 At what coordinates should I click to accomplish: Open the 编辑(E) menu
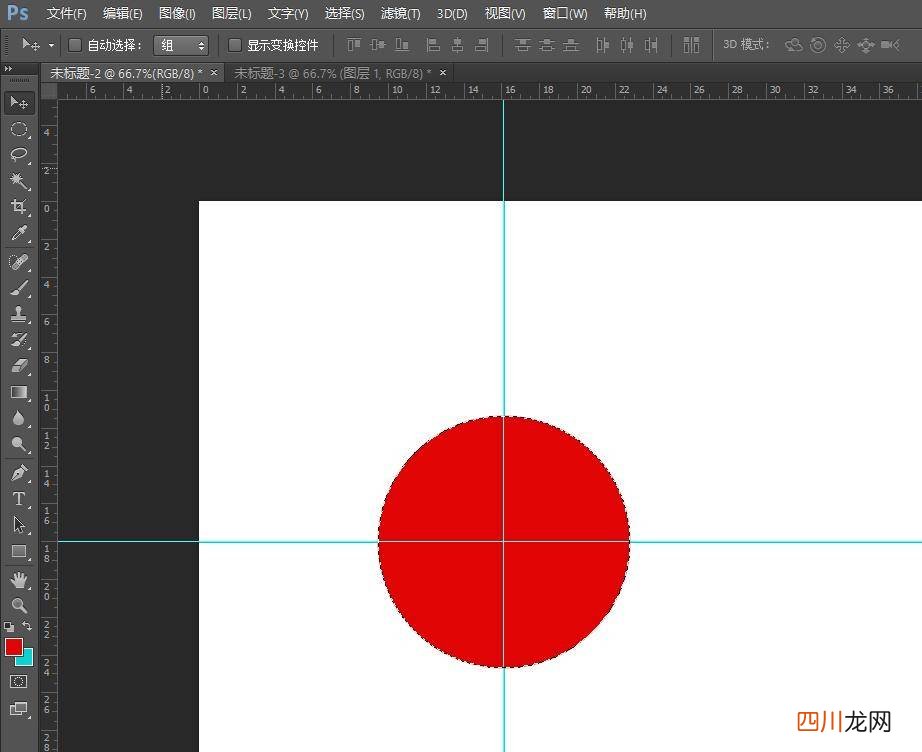[x=122, y=14]
